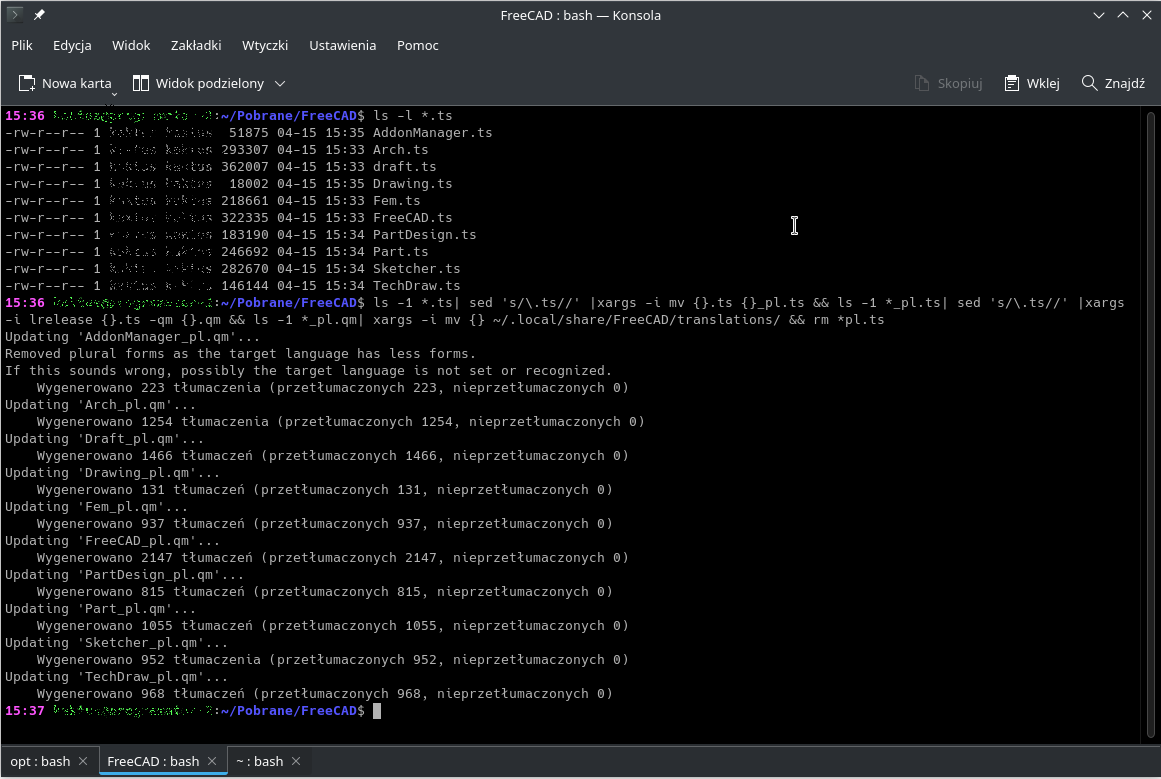This screenshot has height=779, width=1161.
Task: Click the Znajdź button label
Action: [x=1125, y=84]
